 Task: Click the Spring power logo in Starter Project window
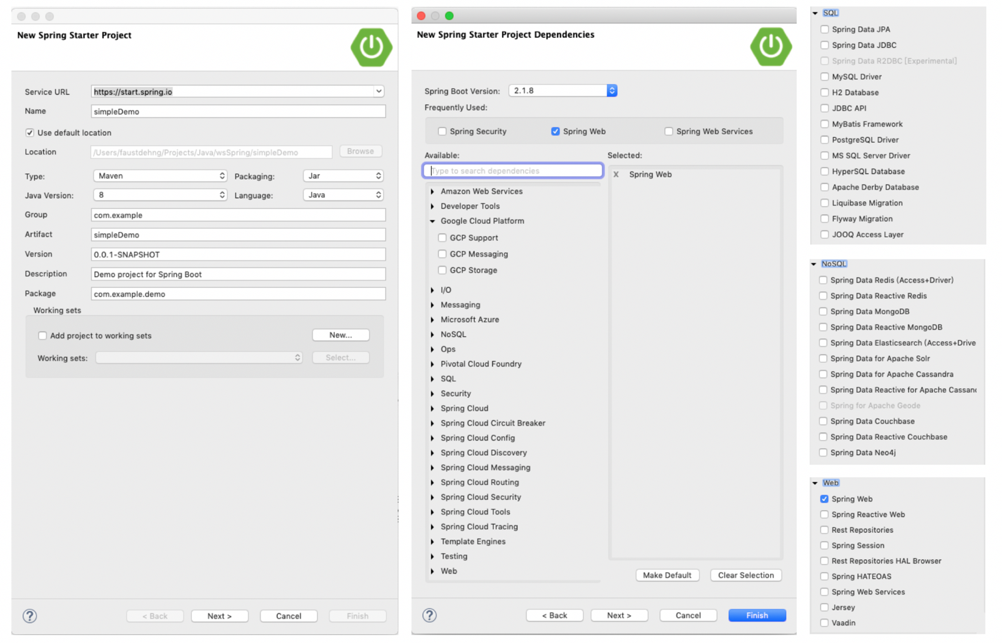pyautogui.click(x=371, y=47)
